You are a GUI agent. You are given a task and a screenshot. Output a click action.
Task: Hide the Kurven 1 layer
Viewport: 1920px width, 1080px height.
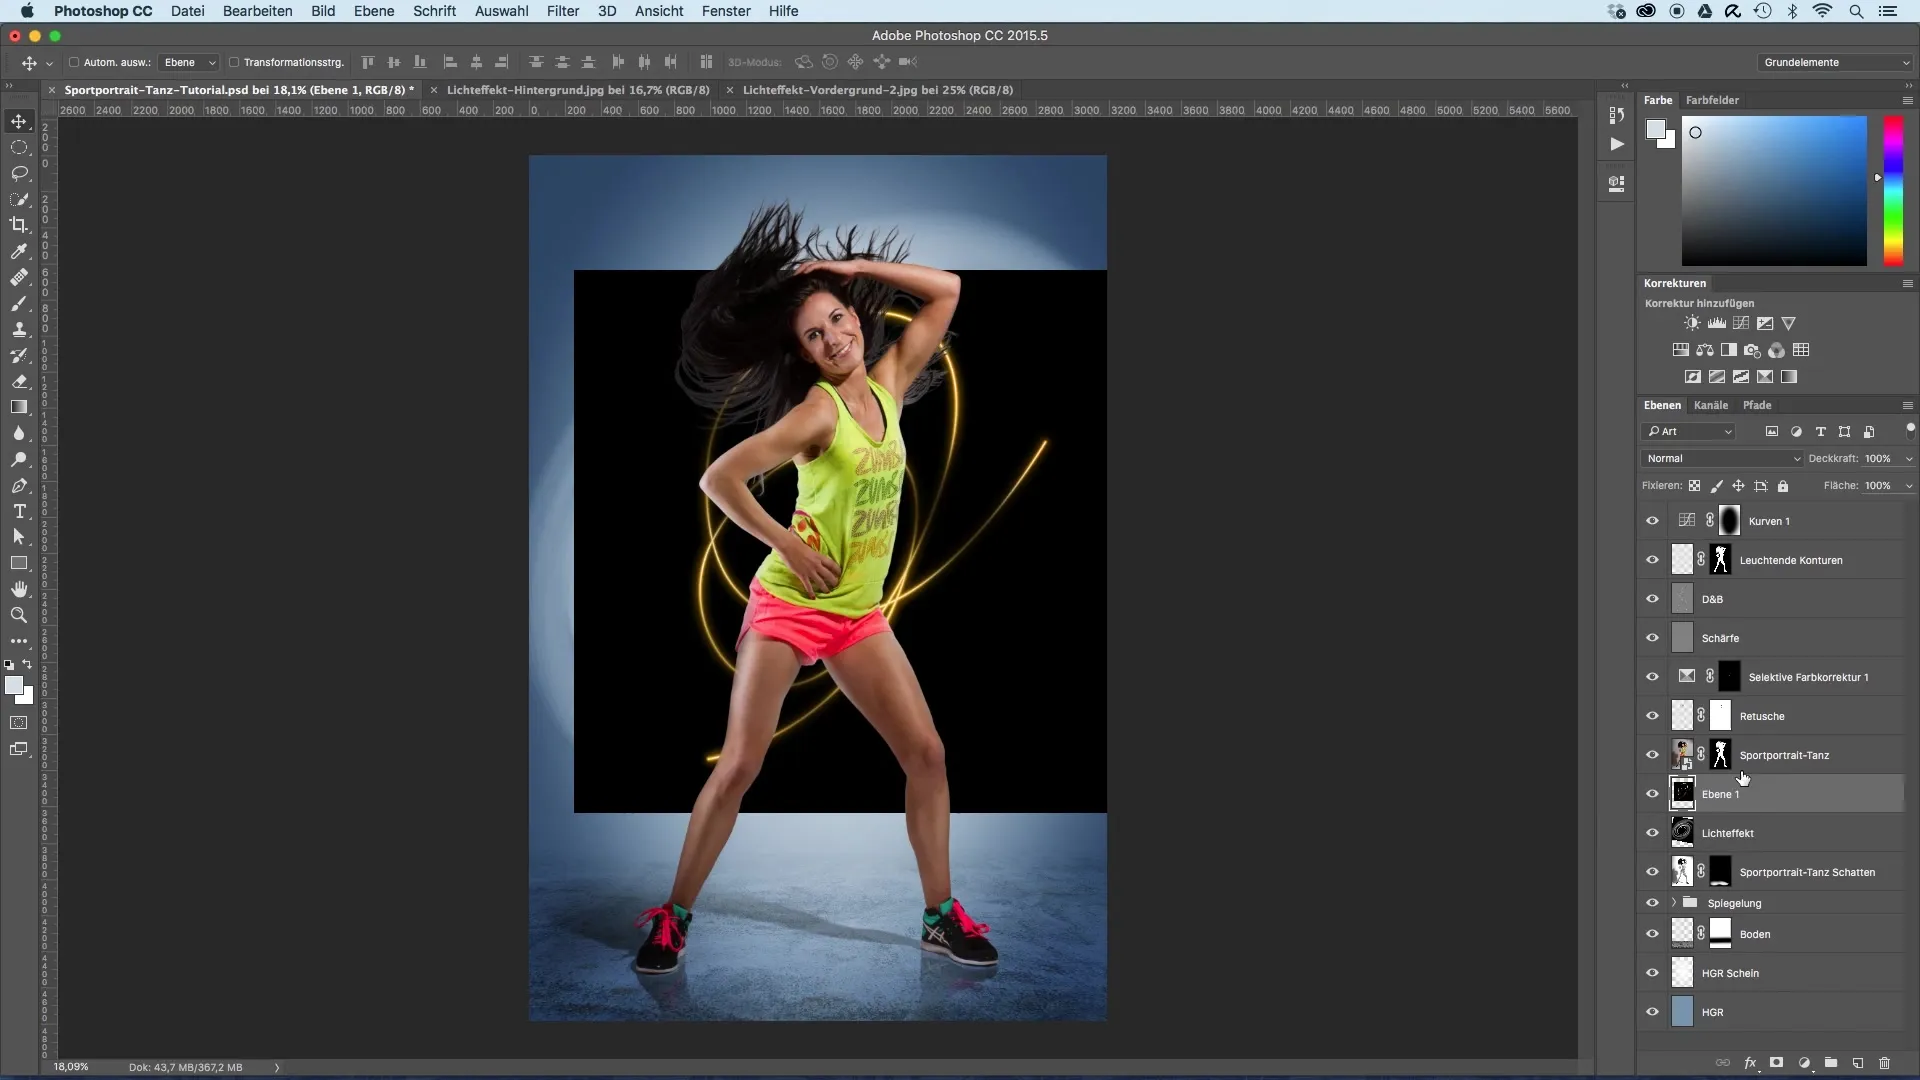pos(1652,521)
